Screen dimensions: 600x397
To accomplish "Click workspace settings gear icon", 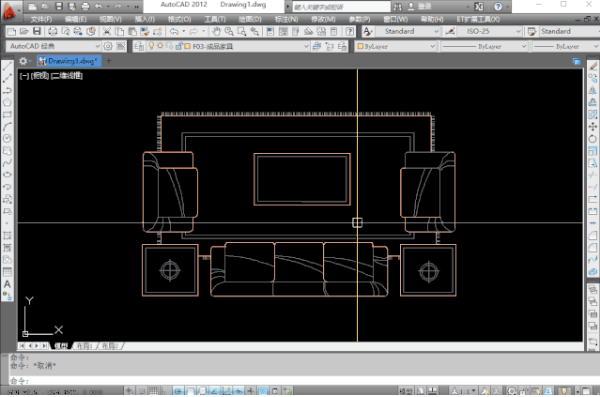I will pyautogui.click(x=108, y=46).
